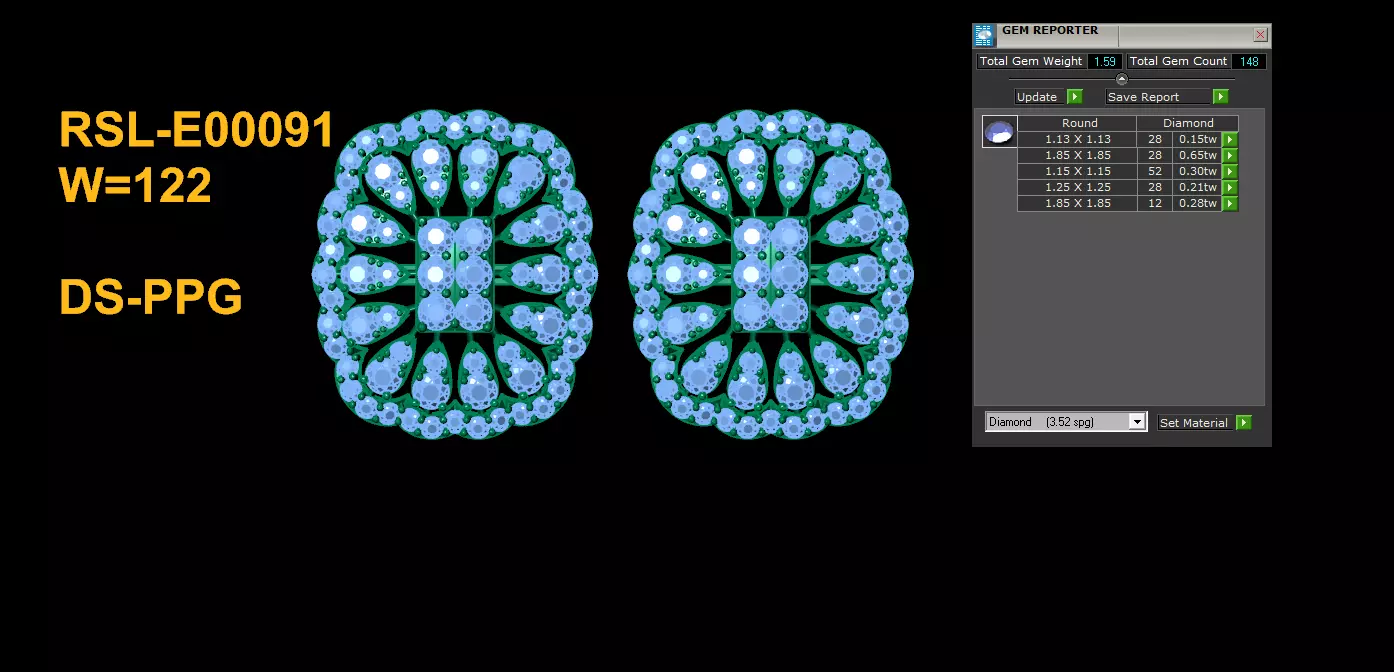Click the 0.30tw weight cell

pyautogui.click(x=1198, y=172)
